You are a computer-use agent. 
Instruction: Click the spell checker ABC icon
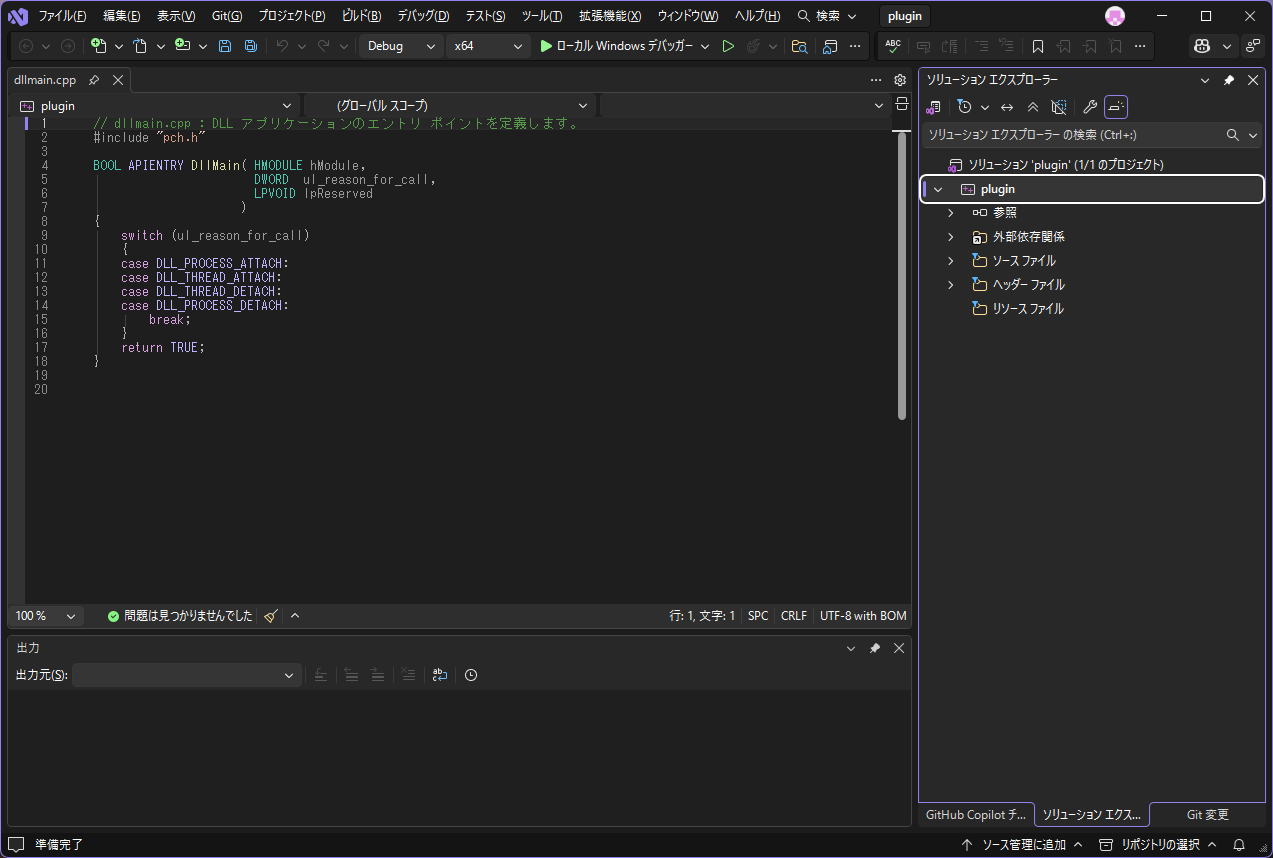pyautogui.click(x=893, y=46)
